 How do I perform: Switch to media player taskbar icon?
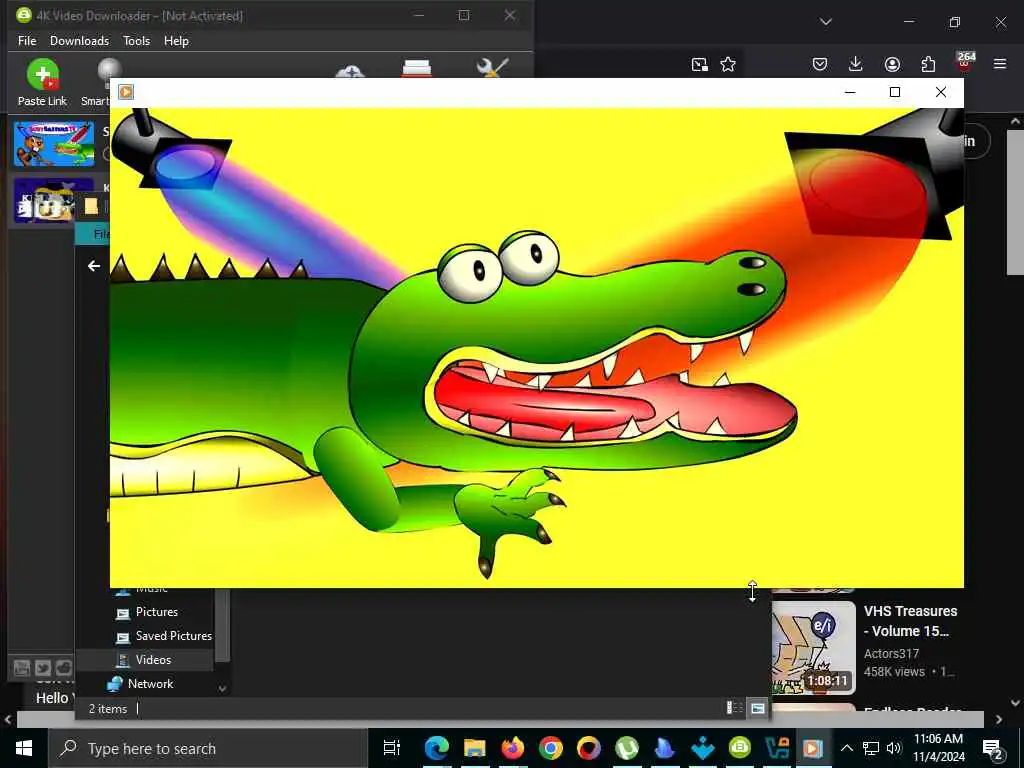tap(813, 748)
